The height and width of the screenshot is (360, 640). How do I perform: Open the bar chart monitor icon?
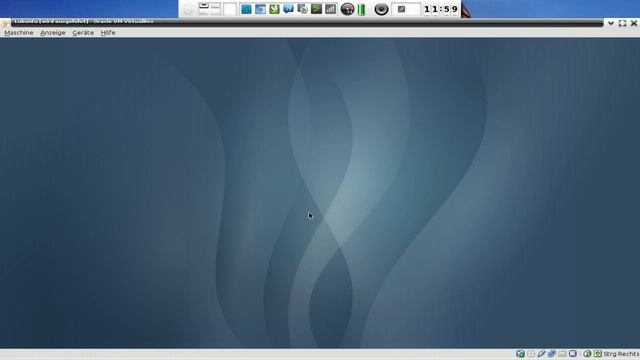pyautogui.click(x=330, y=9)
